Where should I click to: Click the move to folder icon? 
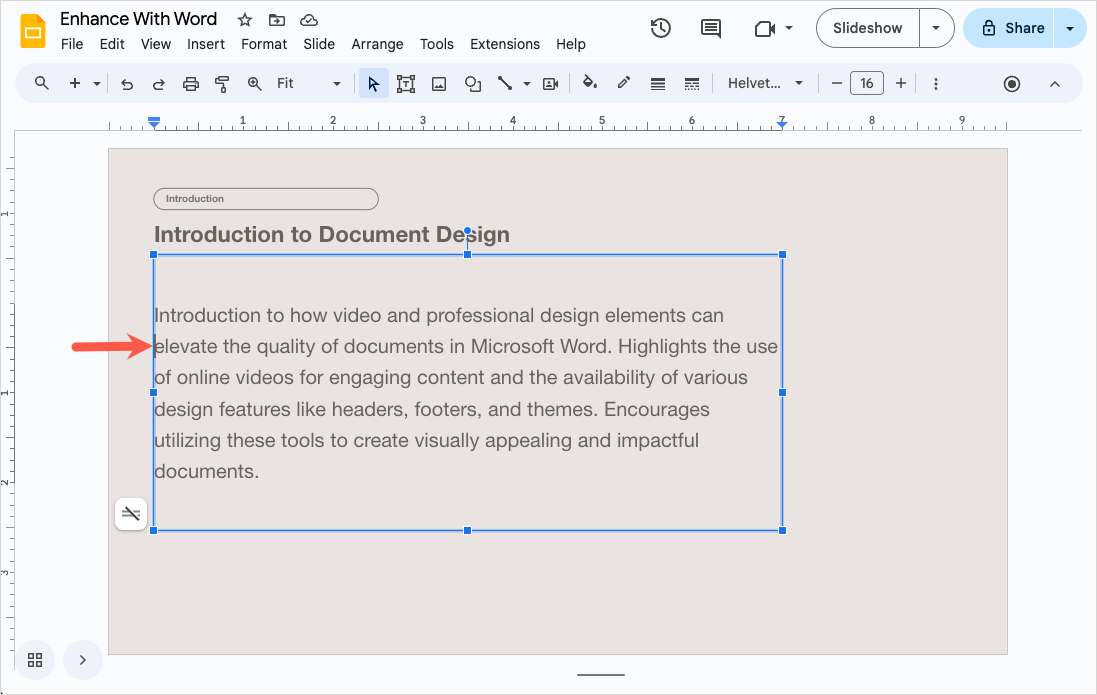pos(277,20)
